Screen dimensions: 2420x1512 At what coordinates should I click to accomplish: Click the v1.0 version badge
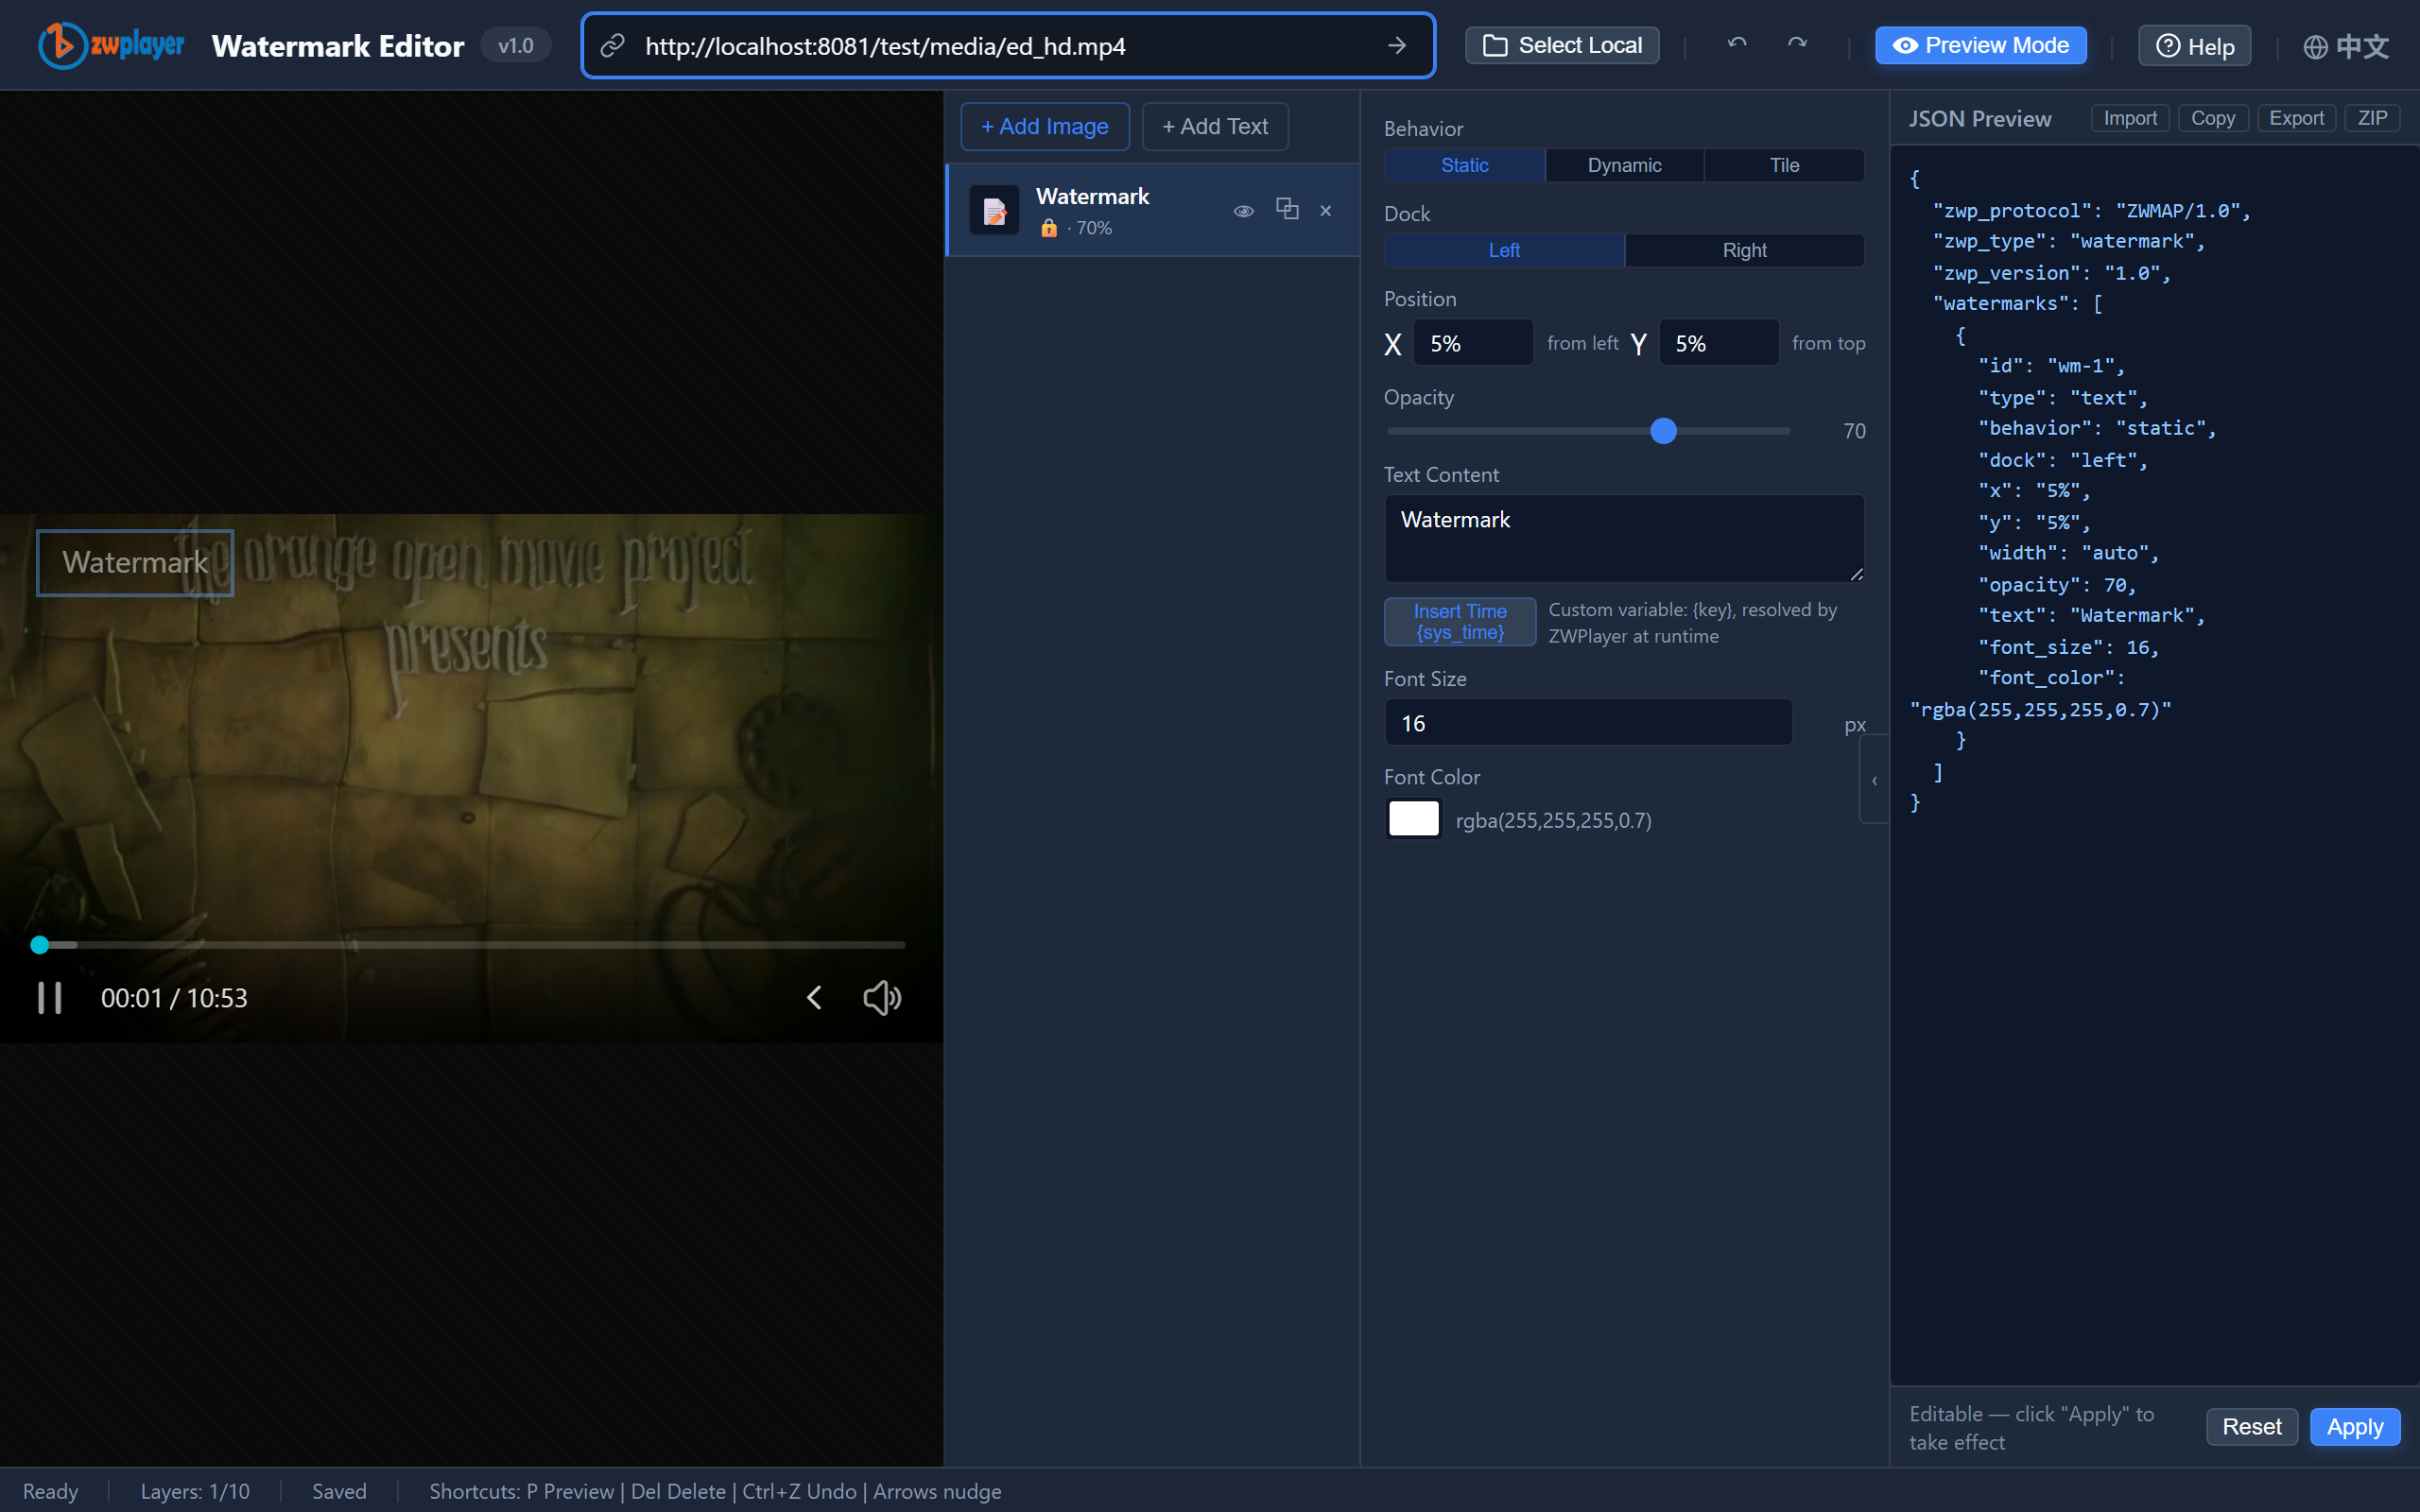pyautogui.click(x=515, y=46)
